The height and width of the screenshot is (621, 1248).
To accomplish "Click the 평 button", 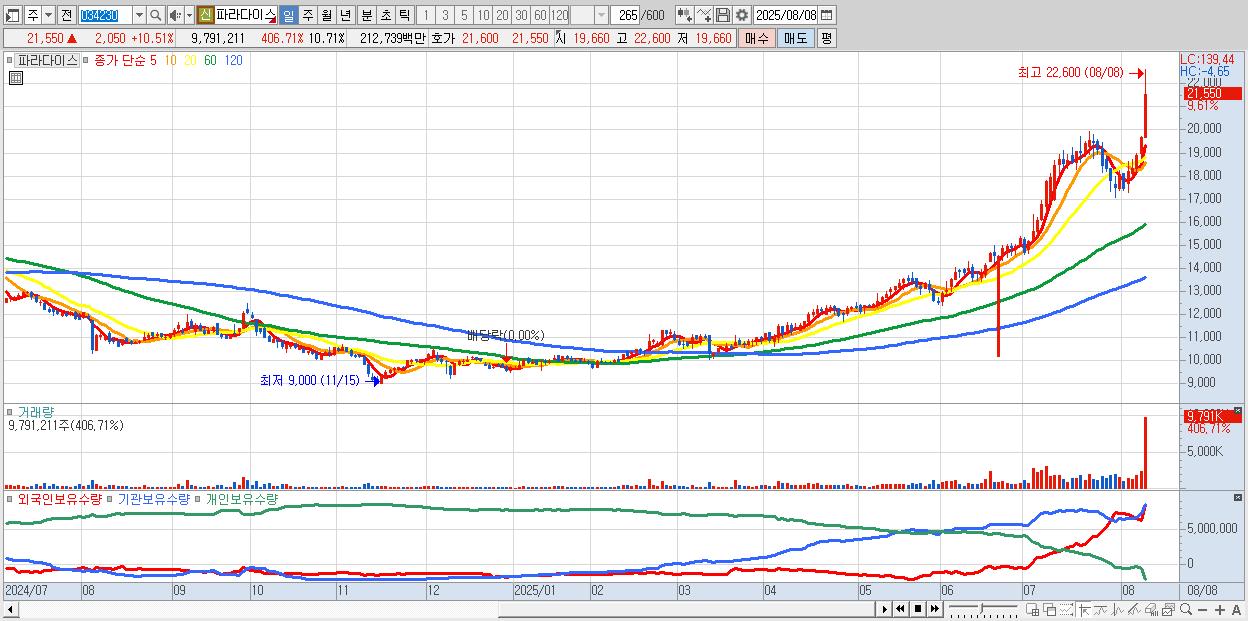I will click(826, 38).
